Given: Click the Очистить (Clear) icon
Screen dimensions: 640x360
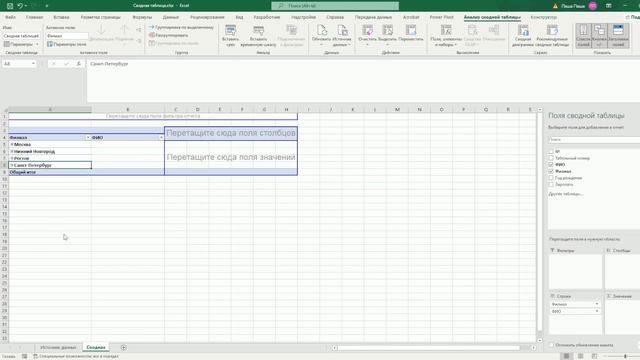Looking at the screenshot, I should coord(367,30).
